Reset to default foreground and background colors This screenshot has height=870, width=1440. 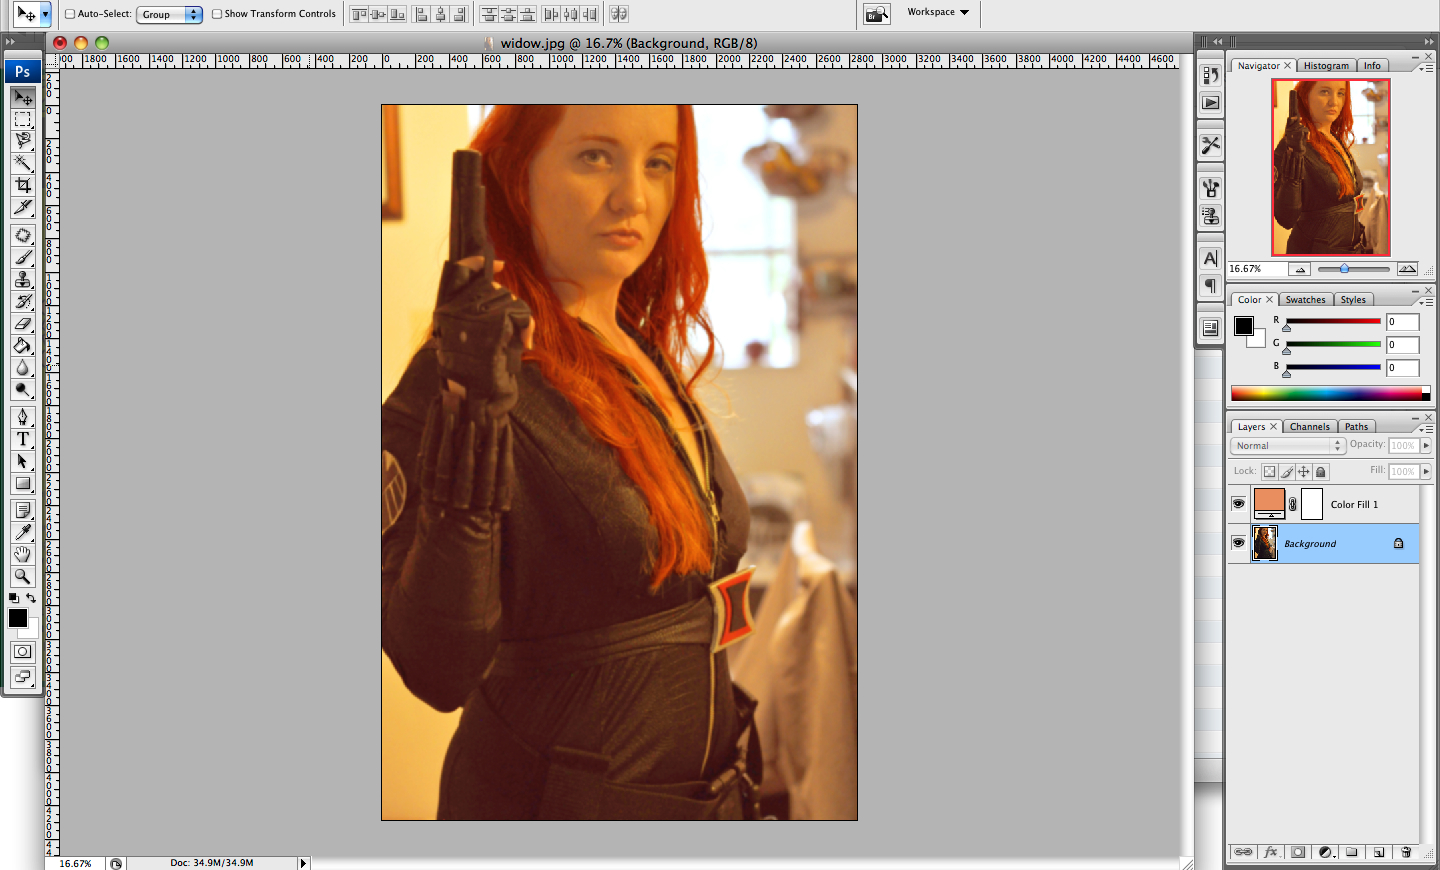tap(14, 598)
